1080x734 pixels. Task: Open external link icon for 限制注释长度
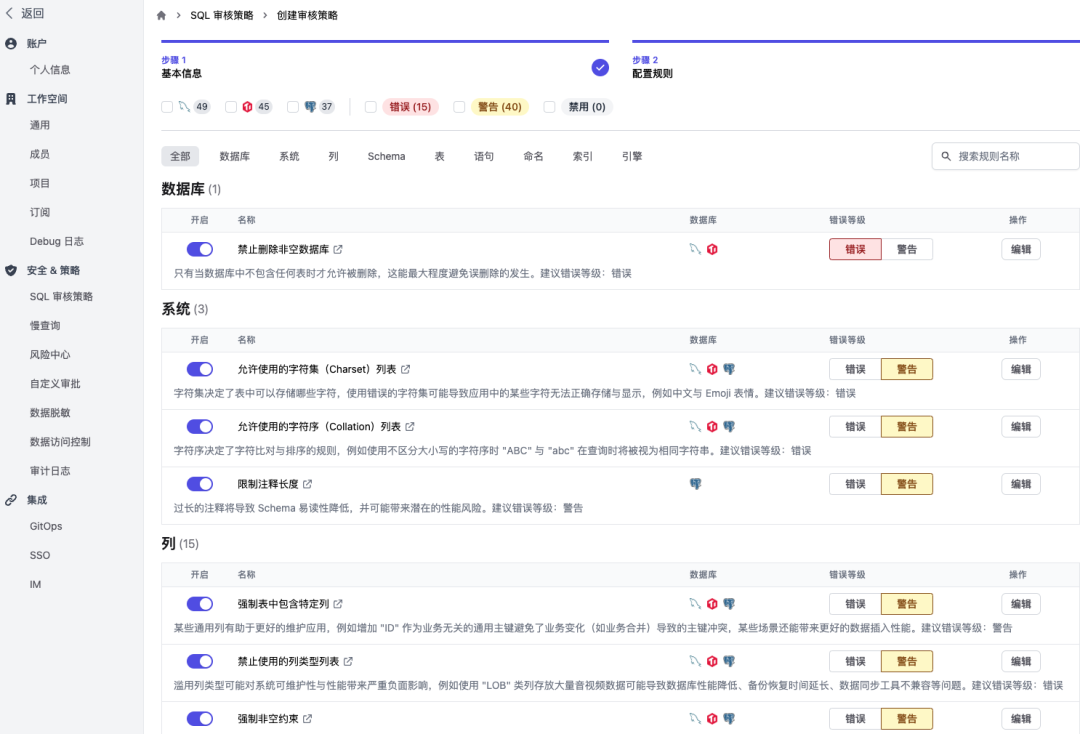308,484
